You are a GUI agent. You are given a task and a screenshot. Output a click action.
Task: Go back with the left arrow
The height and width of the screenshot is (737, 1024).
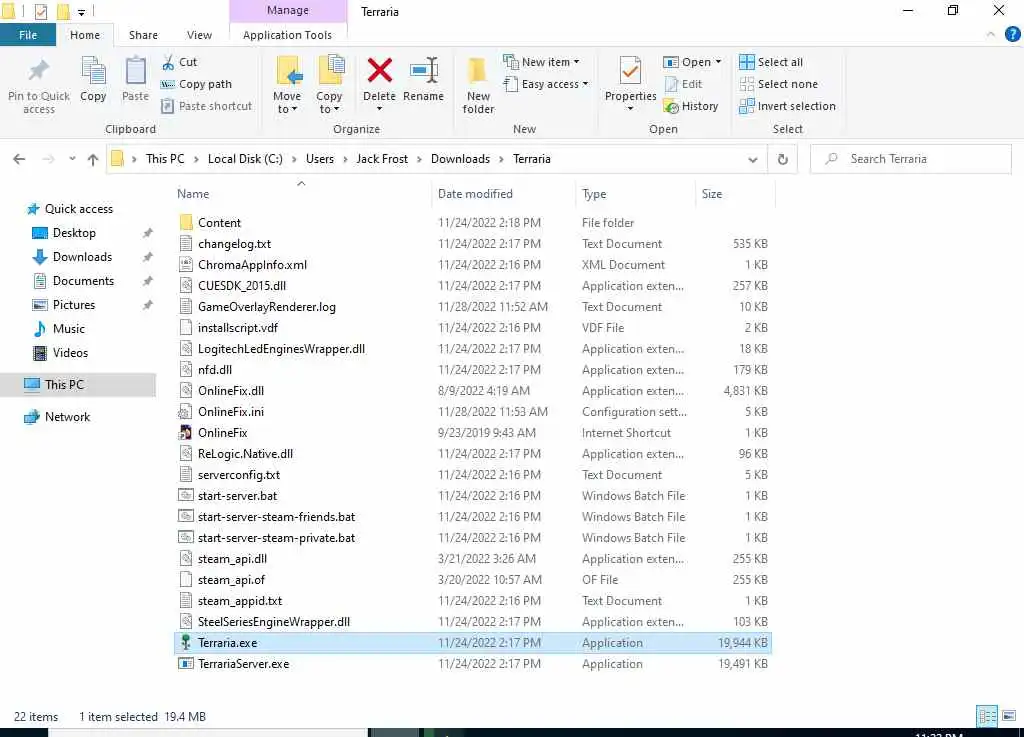click(20, 159)
